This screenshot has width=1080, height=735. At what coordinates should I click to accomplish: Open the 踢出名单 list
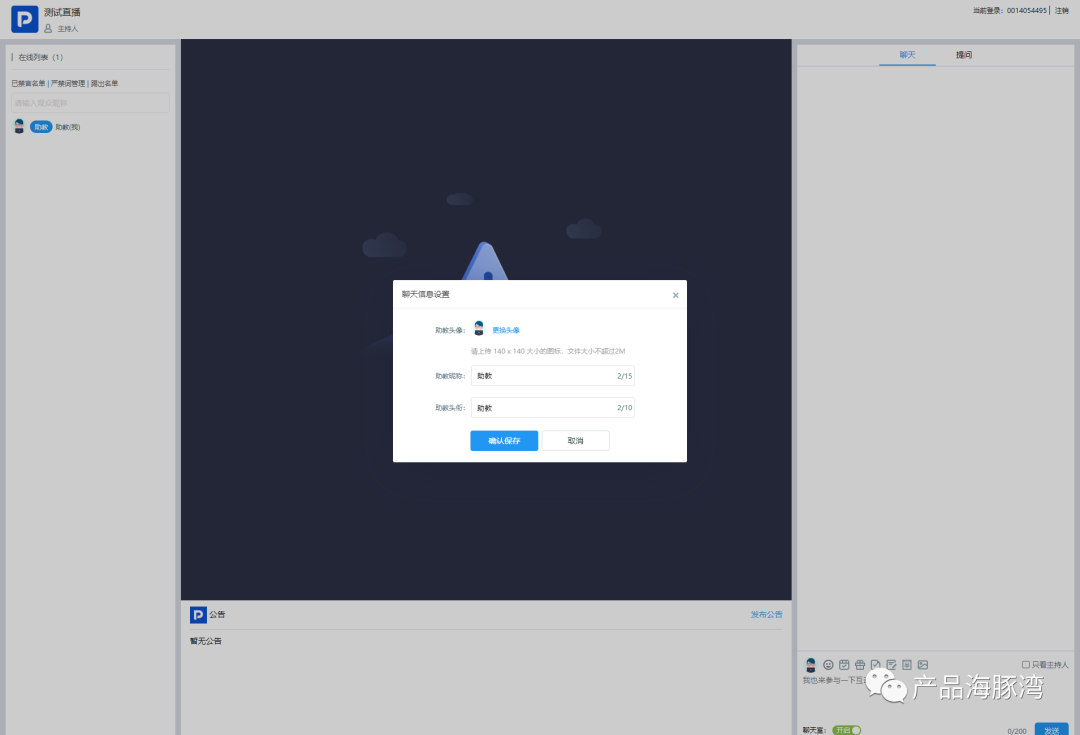tap(105, 83)
